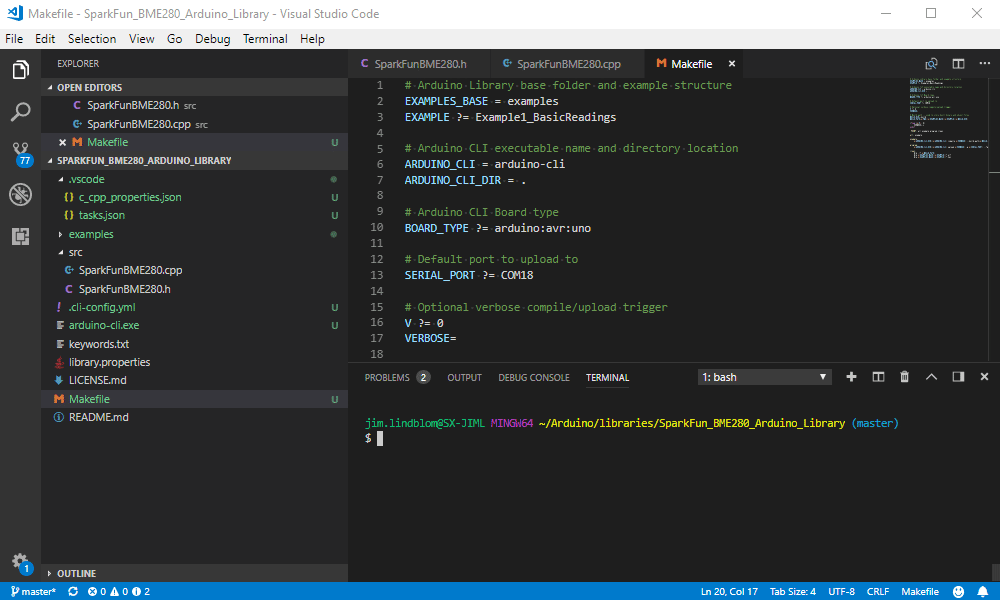Open the Debug view in activity bar
Viewport: 1000px width, 600px height.
click(x=20, y=194)
